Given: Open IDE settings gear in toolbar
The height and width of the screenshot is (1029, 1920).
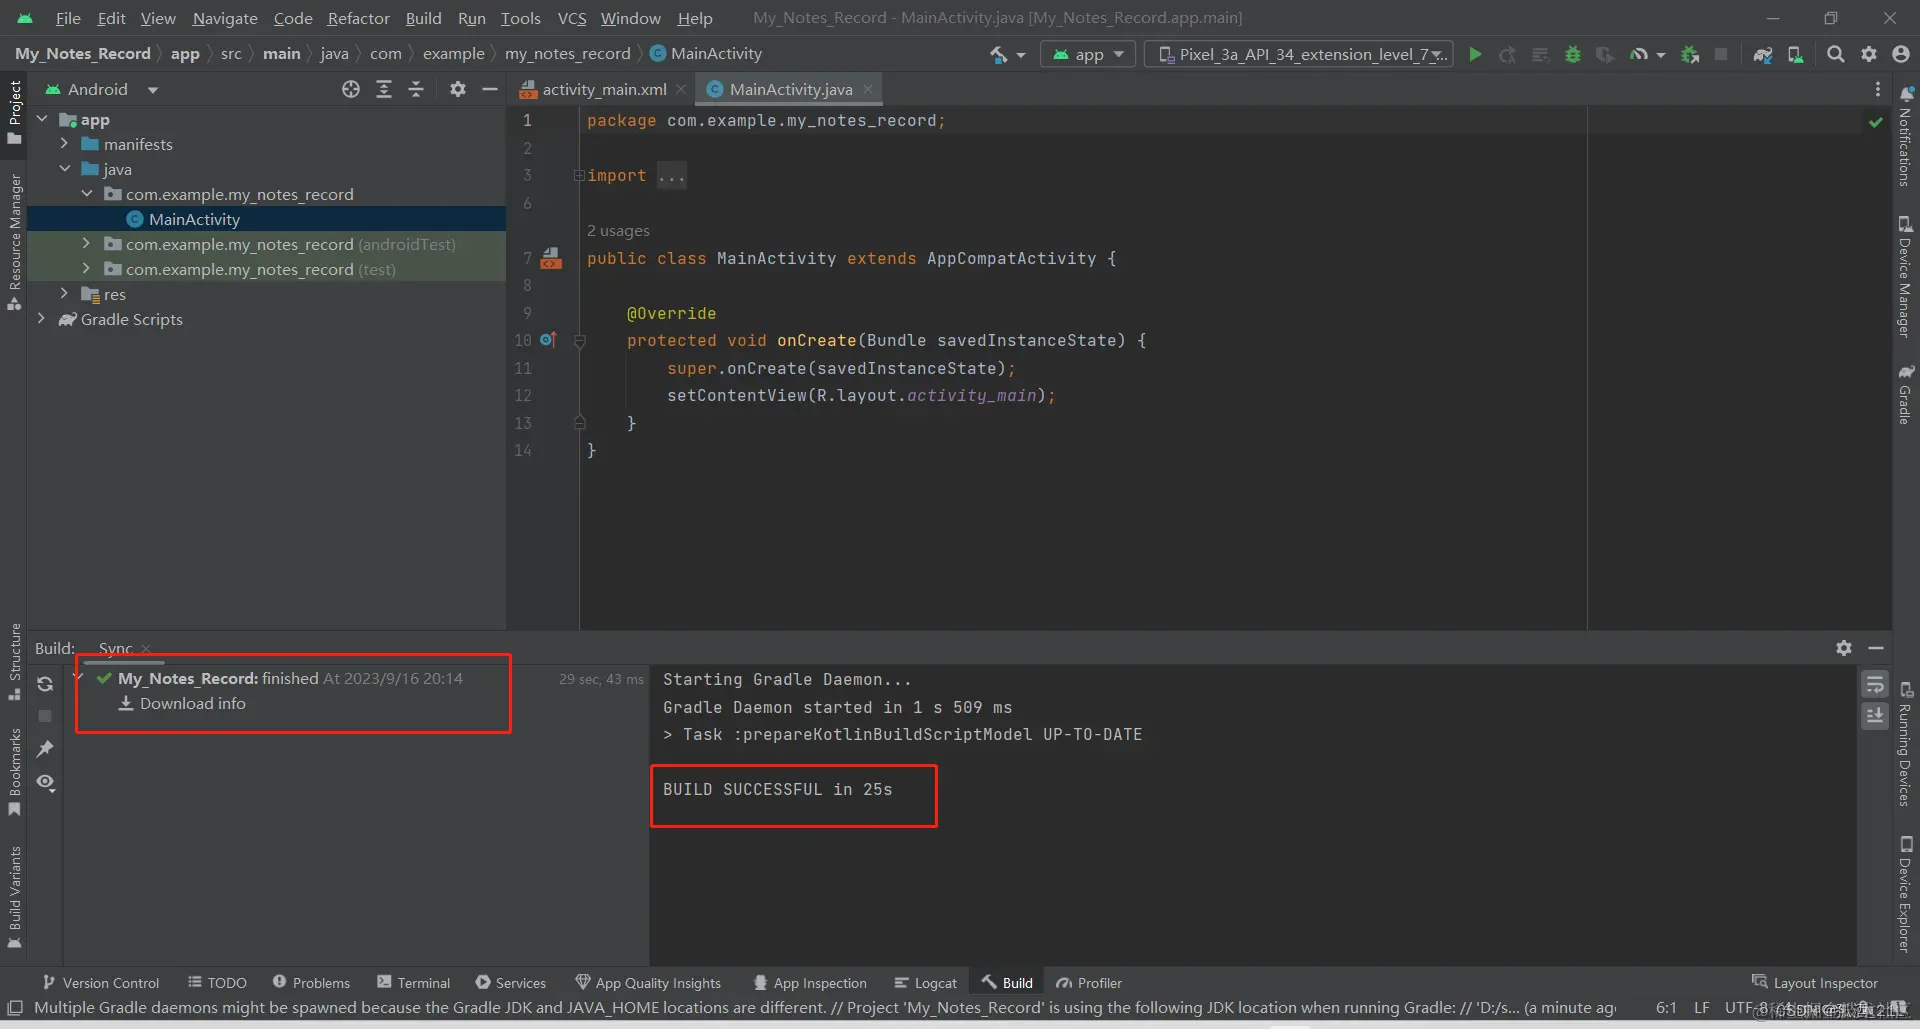Looking at the screenshot, I should (x=1869, y=54).
